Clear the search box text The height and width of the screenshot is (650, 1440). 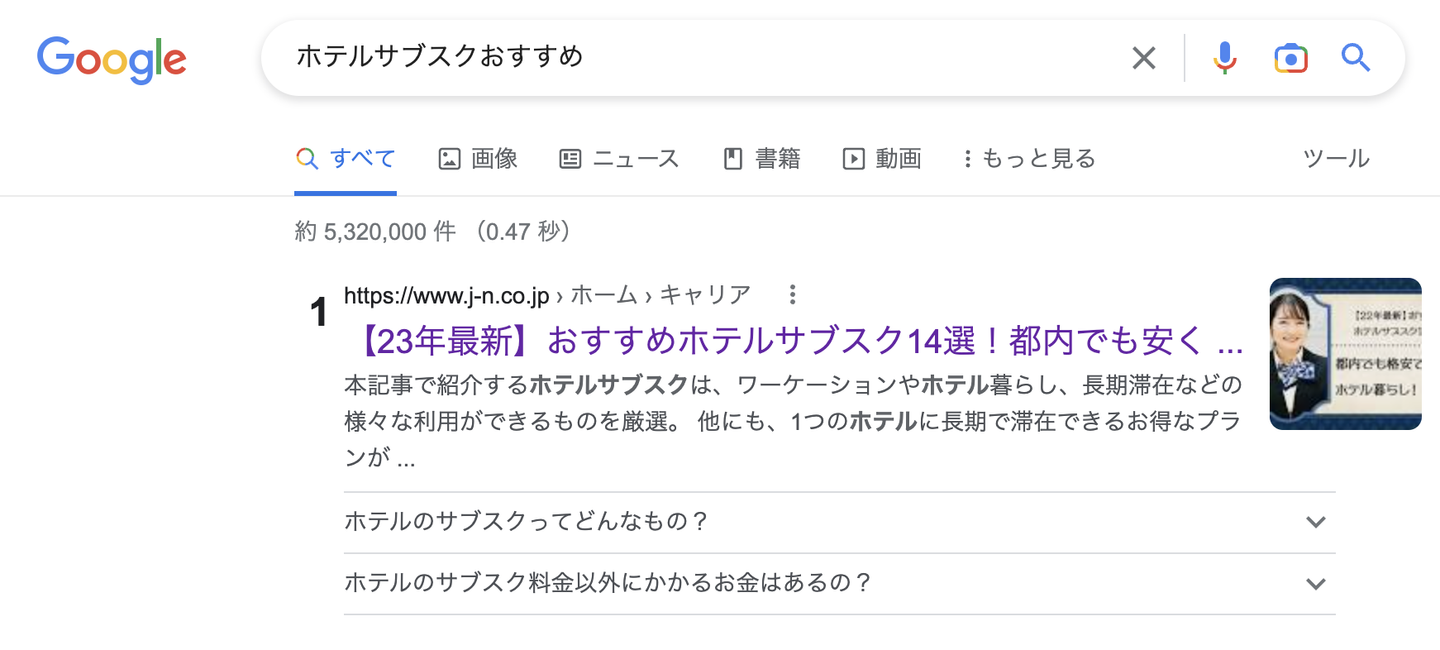[x=1143, y=58]
